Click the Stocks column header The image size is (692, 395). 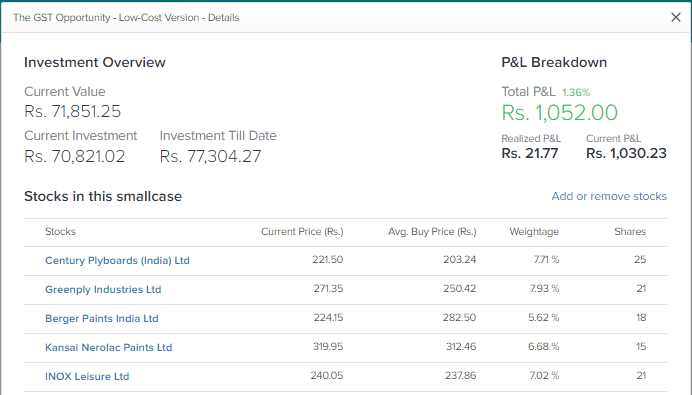coord(60,232)
